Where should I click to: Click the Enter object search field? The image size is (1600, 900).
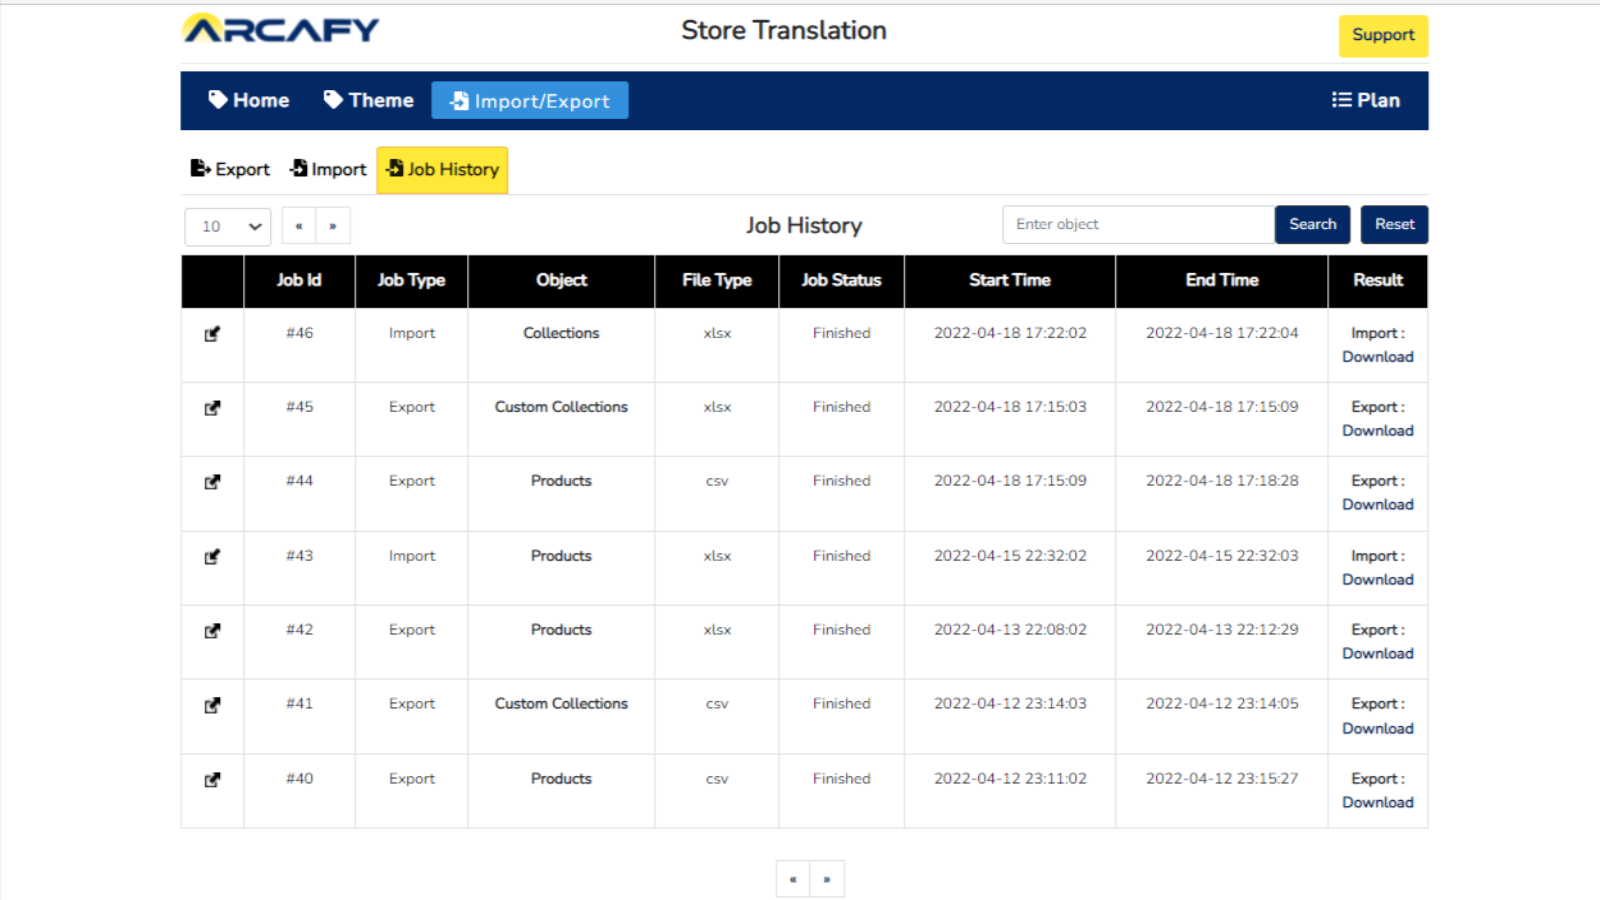pos(1138,225)
